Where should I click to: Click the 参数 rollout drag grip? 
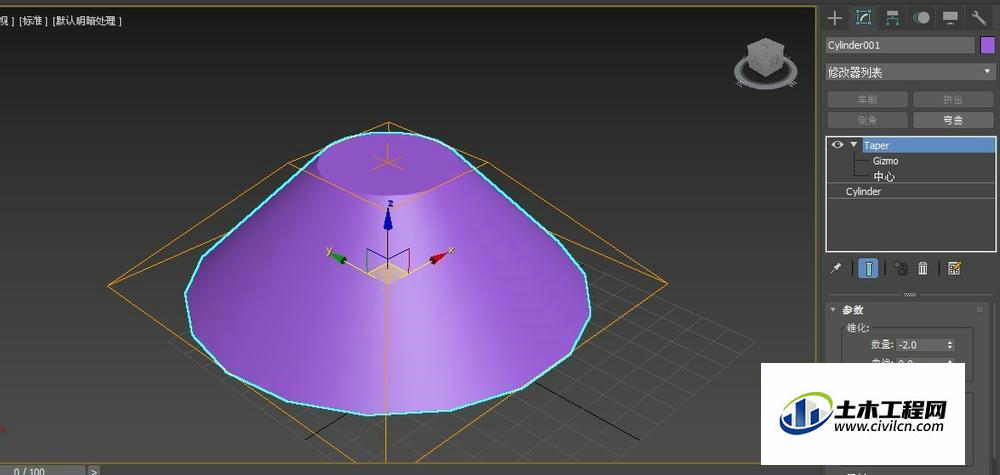980,310
